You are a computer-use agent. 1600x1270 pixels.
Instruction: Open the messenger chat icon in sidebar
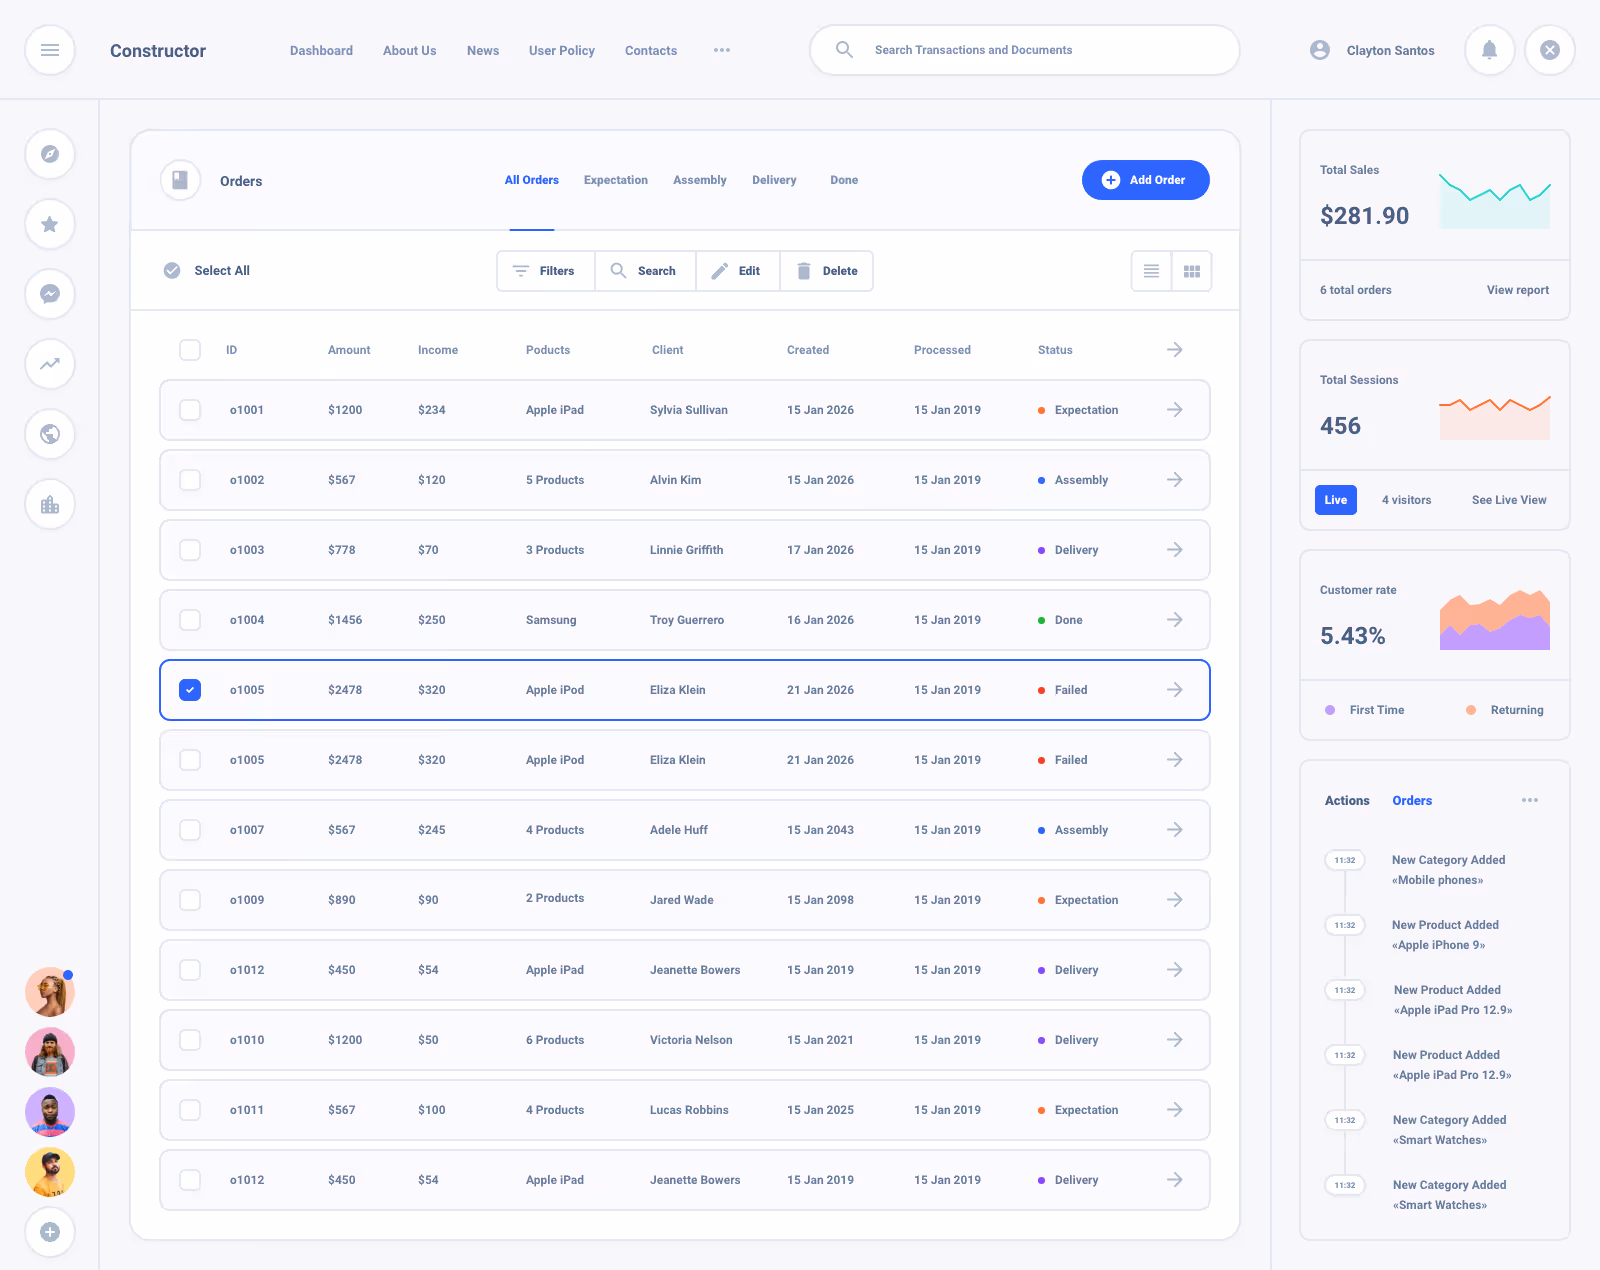point(49,294)
